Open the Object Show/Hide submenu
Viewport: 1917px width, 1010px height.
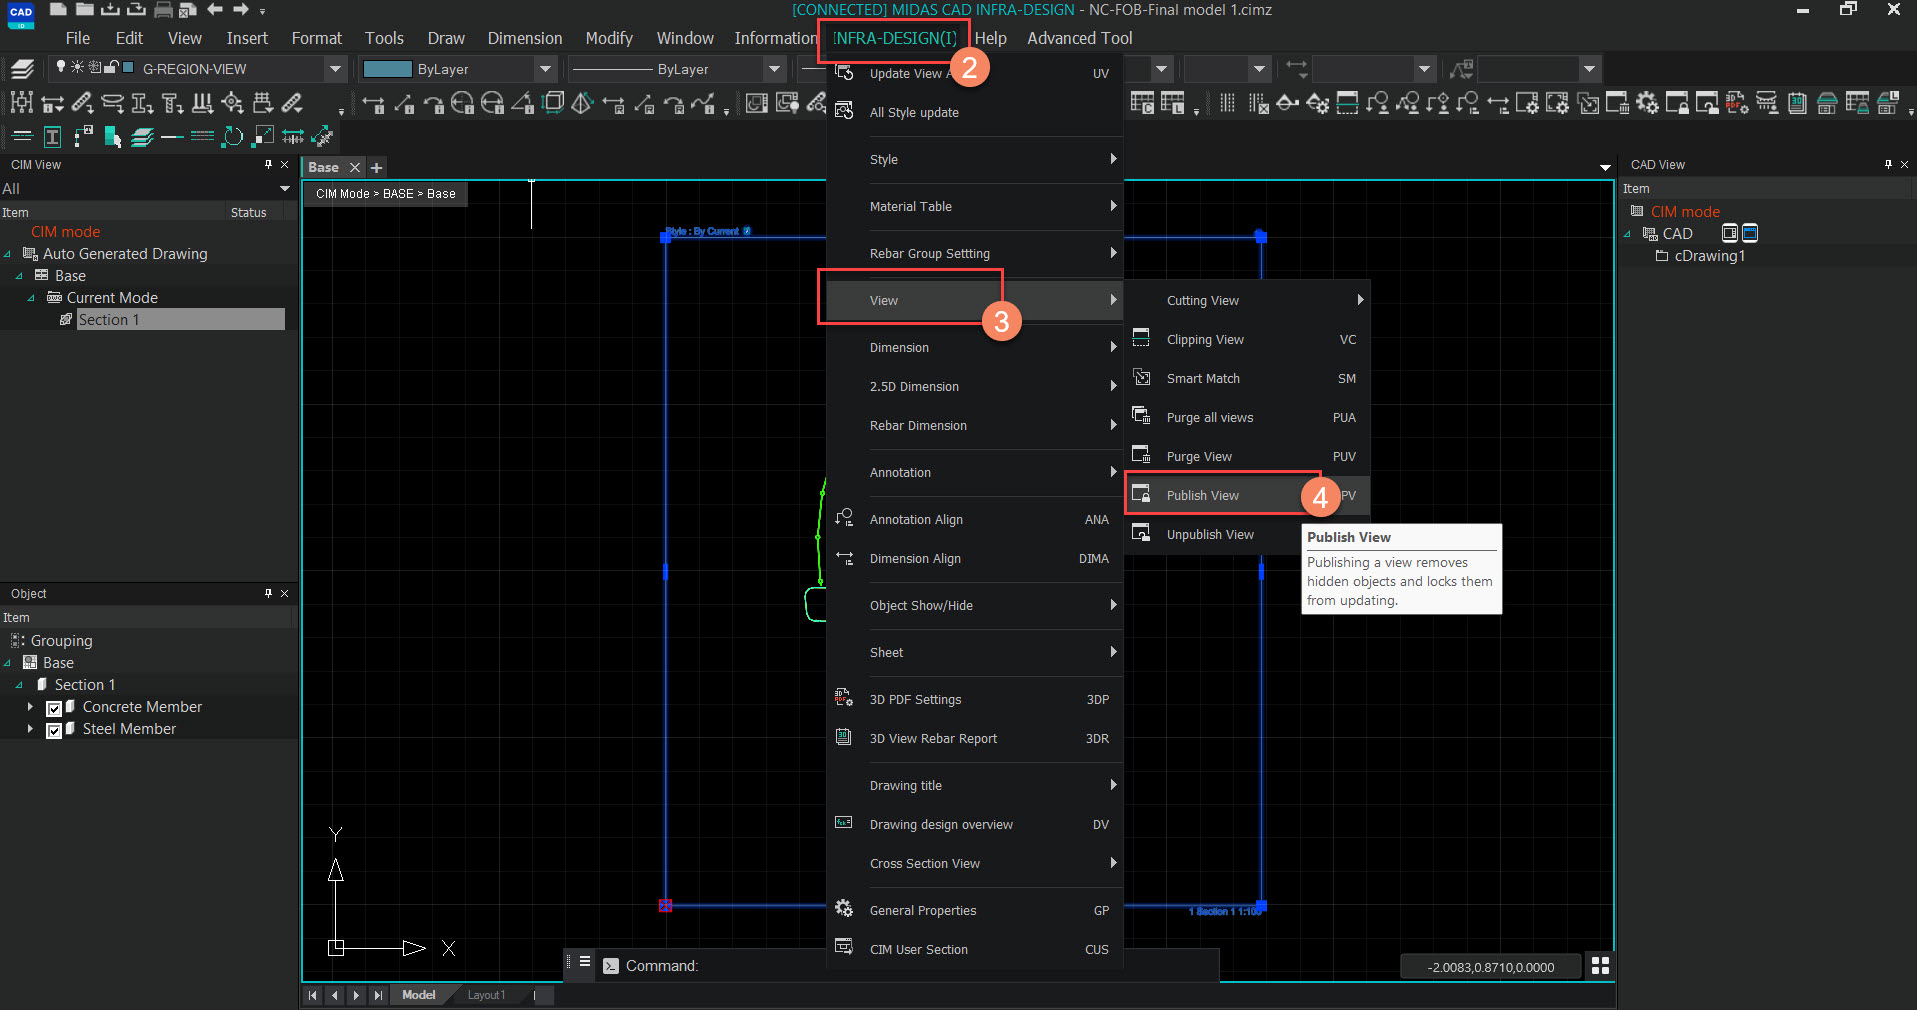975,605
